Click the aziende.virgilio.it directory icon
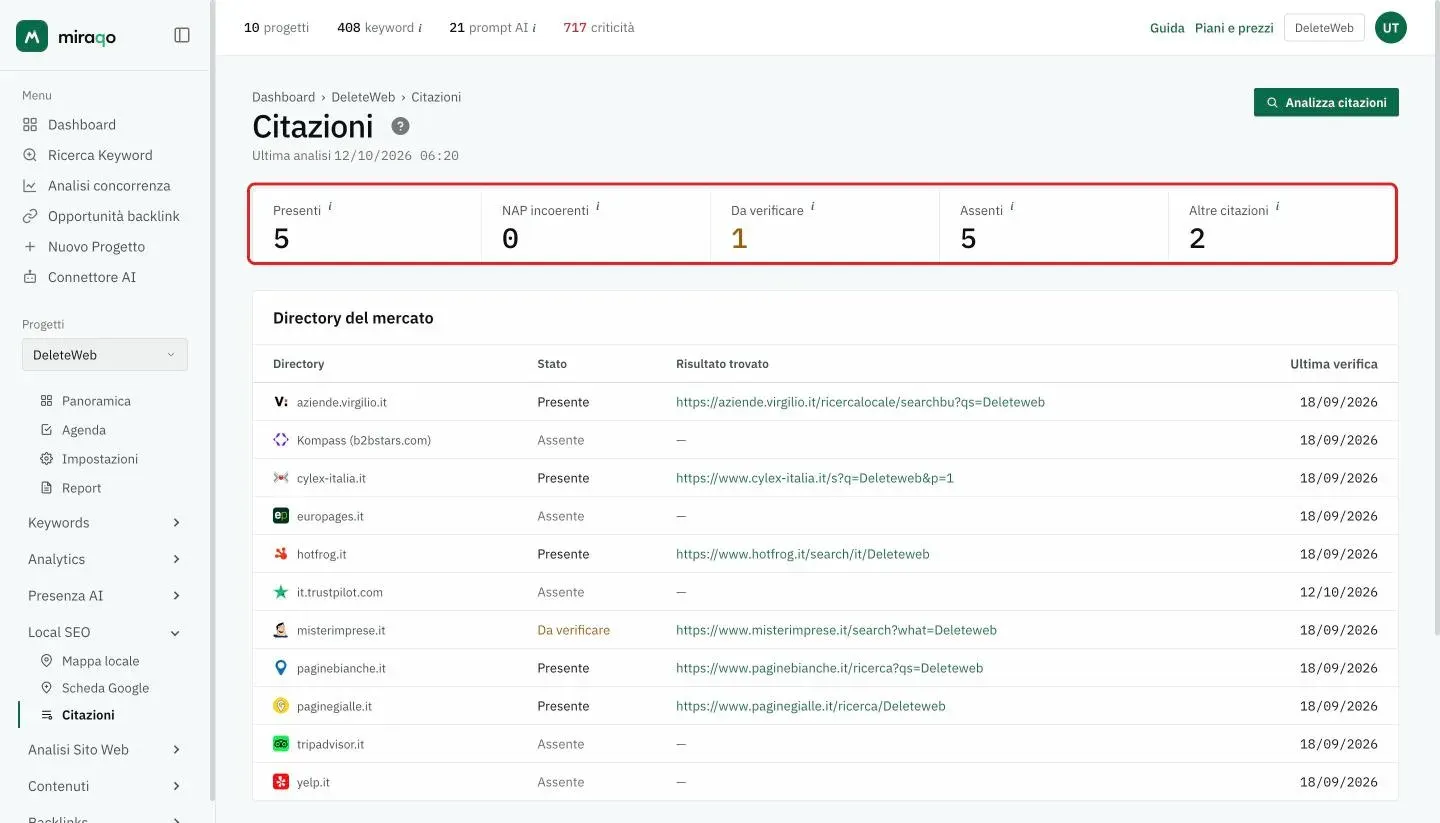This screenshot has height=823, width=1440. [281, 402]
